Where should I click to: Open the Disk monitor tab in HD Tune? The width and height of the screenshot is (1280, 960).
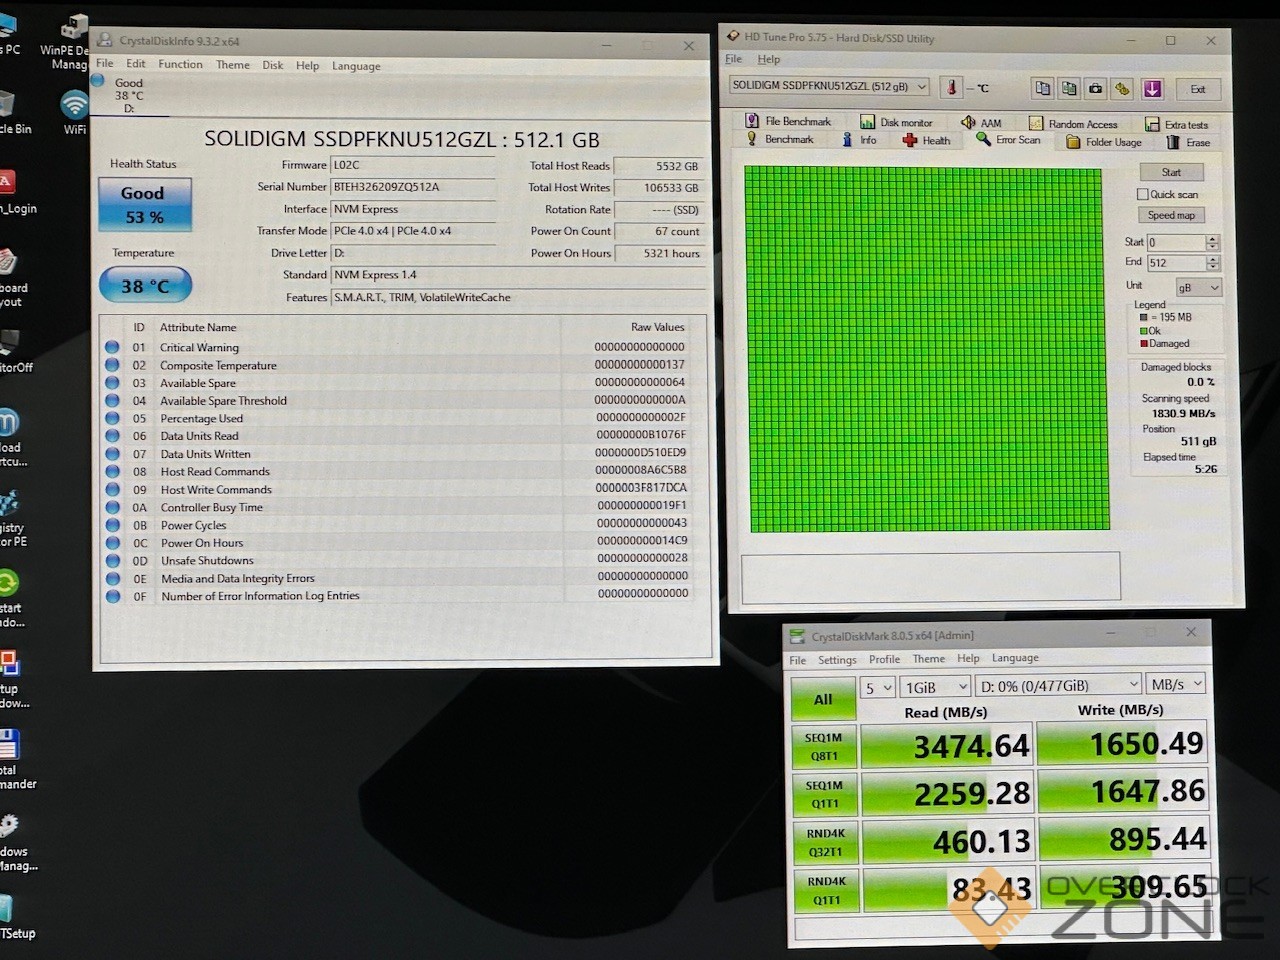[896, 122]
